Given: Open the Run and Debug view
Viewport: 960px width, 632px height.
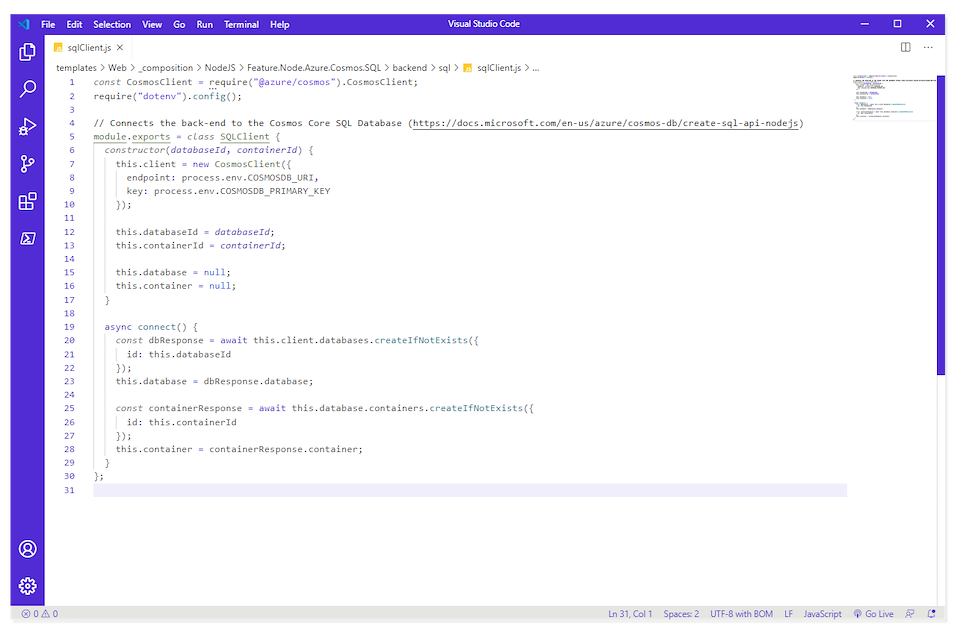Looking at the screenshot, I should 28,126.
